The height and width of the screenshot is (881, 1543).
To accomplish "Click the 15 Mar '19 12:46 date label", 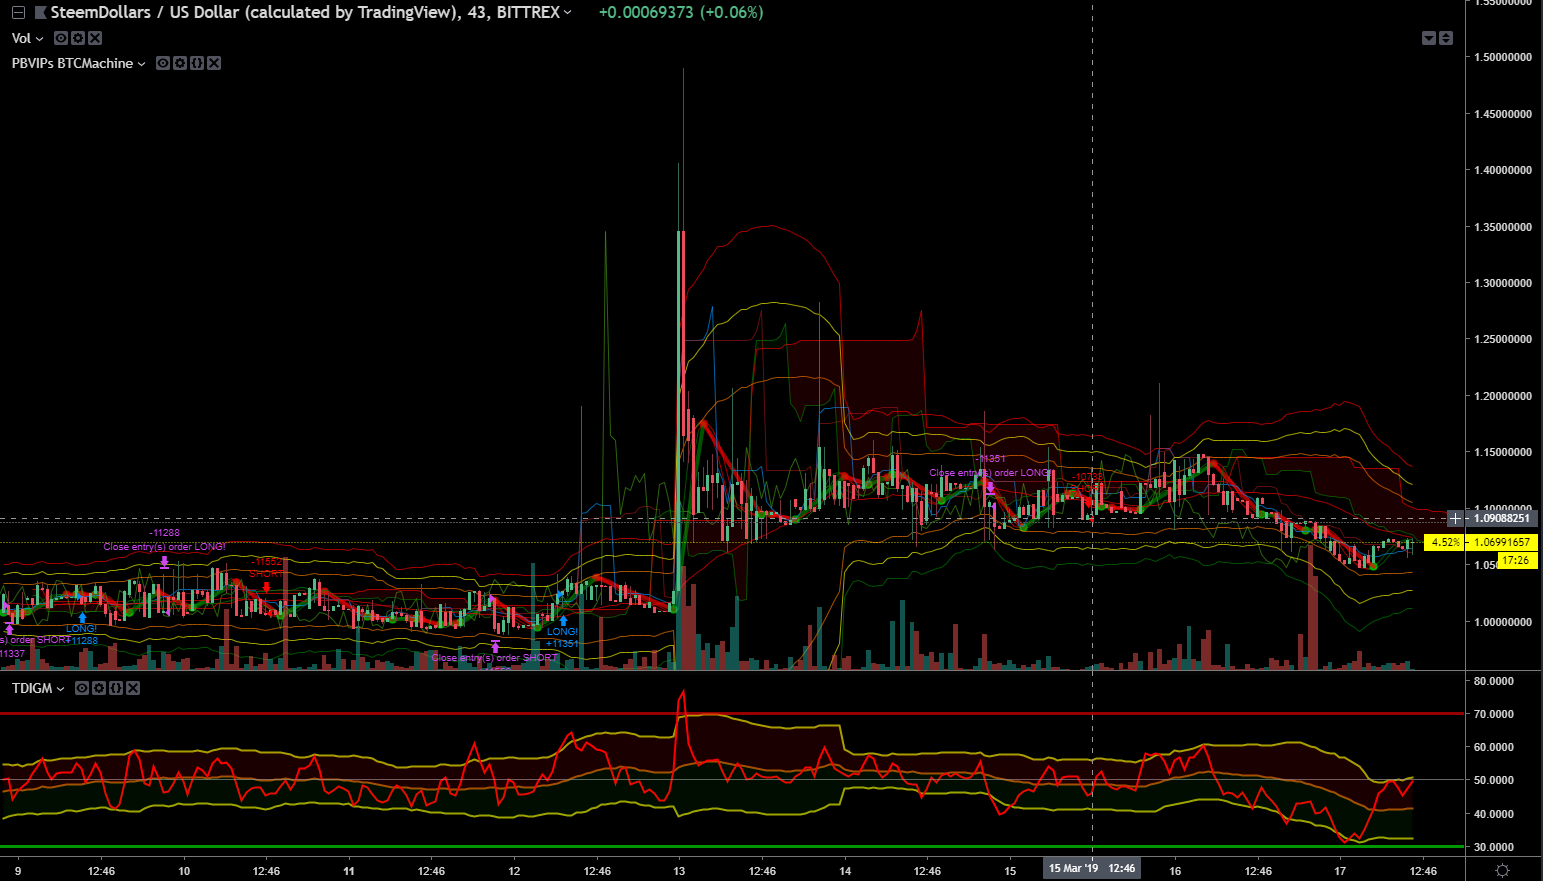I will (x=1092, y=868).
